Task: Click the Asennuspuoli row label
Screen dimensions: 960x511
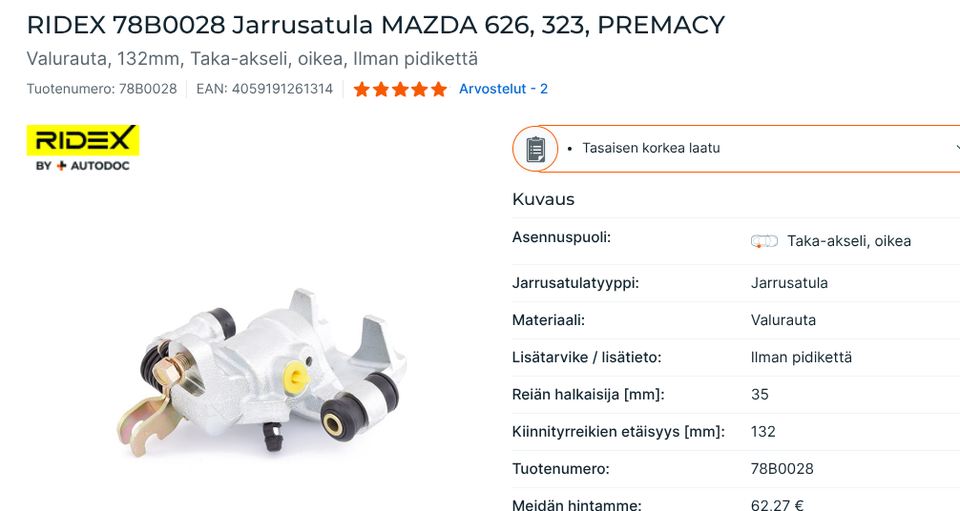Action: tap(561, 238)
